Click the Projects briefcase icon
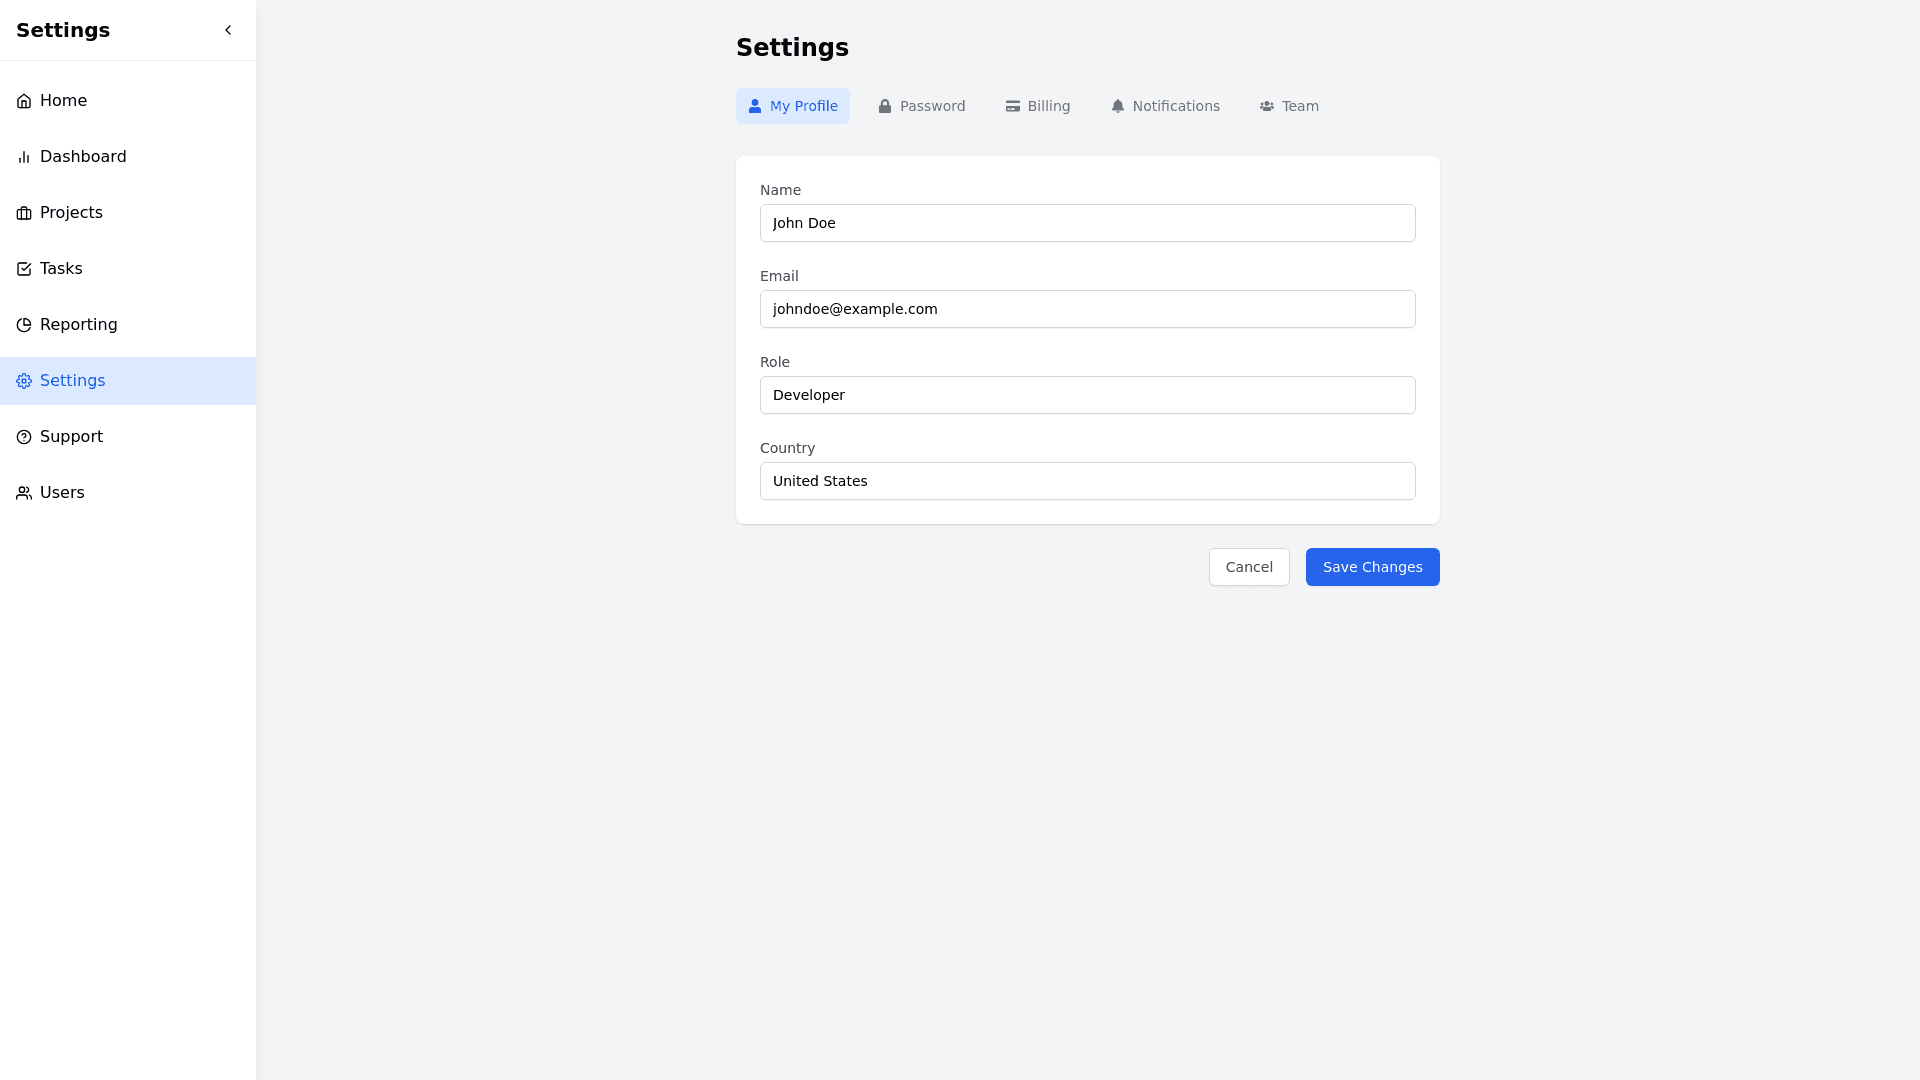1920x1080 pixels. 24,213
